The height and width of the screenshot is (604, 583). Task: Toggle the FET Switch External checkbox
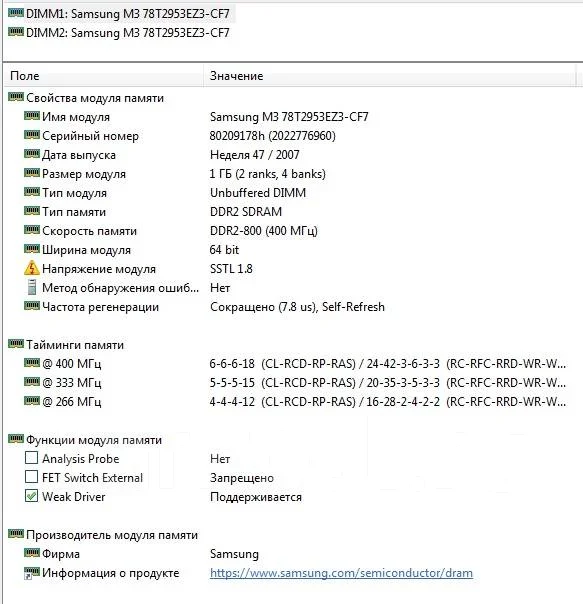[x=31, y=476]
